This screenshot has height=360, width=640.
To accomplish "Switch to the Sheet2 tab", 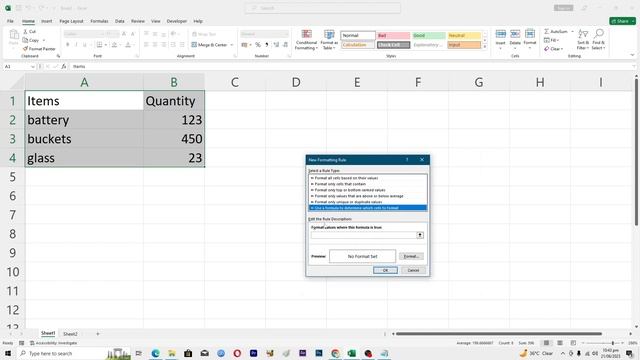I will click(70, 334).
